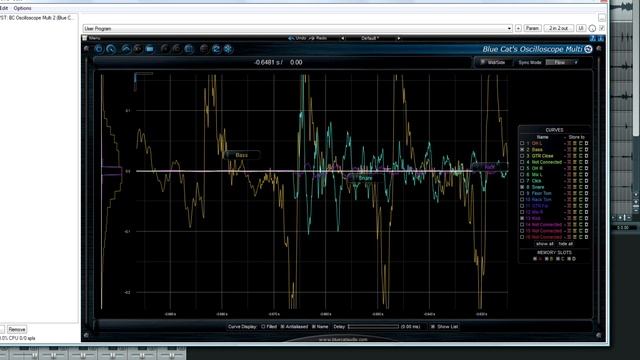Viewport: 640px width, 360px height.
Task: Toggle visibility of the OH L curve
Action: [522, 143]
